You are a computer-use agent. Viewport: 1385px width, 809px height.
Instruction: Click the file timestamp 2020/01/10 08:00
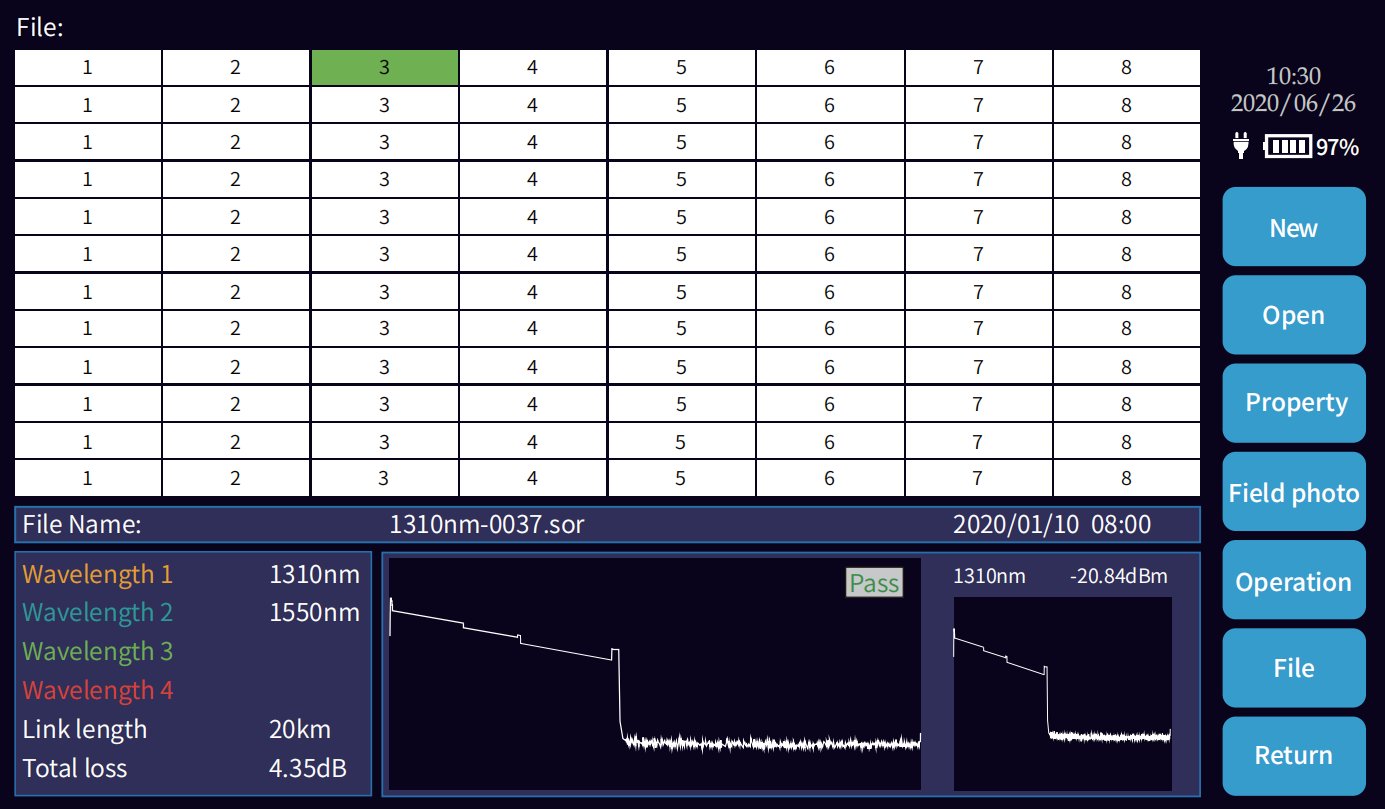pyautogui.click(x=1051, y=524)
